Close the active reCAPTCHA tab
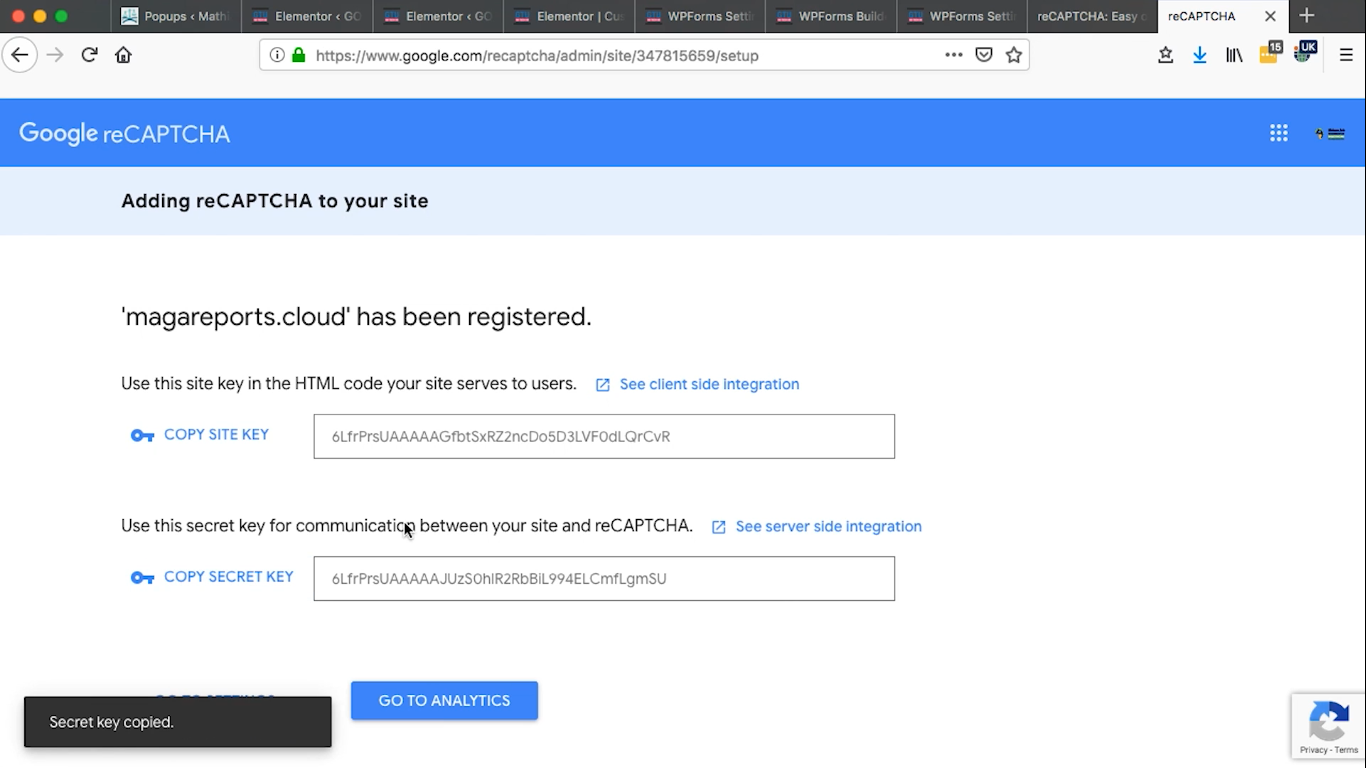This screenshot has height=768, width=1366. (x=1270, y=16)
